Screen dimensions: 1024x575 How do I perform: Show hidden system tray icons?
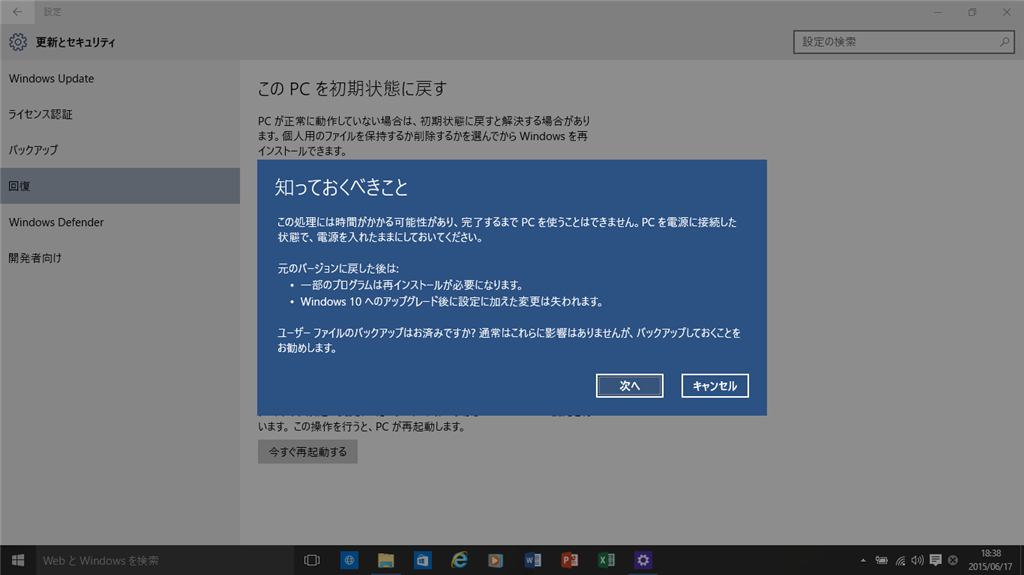tap(863, 560)
